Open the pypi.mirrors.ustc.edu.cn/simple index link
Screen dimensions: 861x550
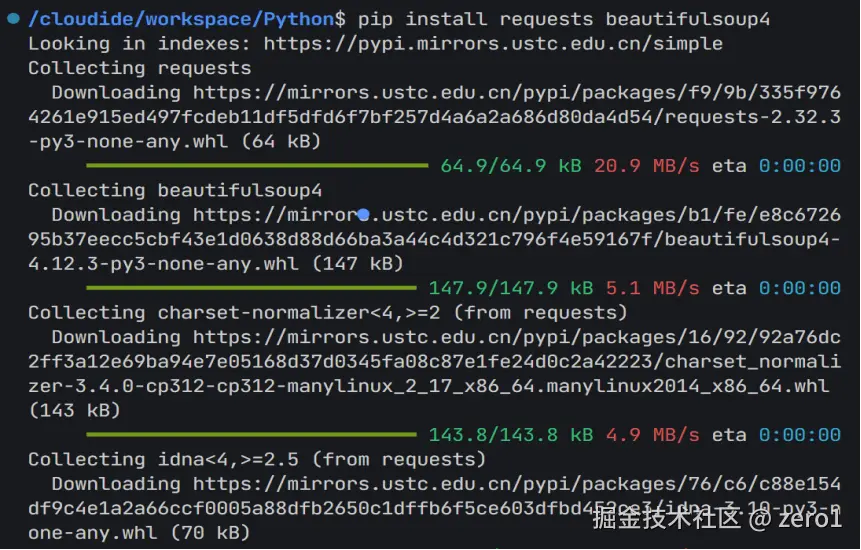pyautogui.click(x=493, y=44)
